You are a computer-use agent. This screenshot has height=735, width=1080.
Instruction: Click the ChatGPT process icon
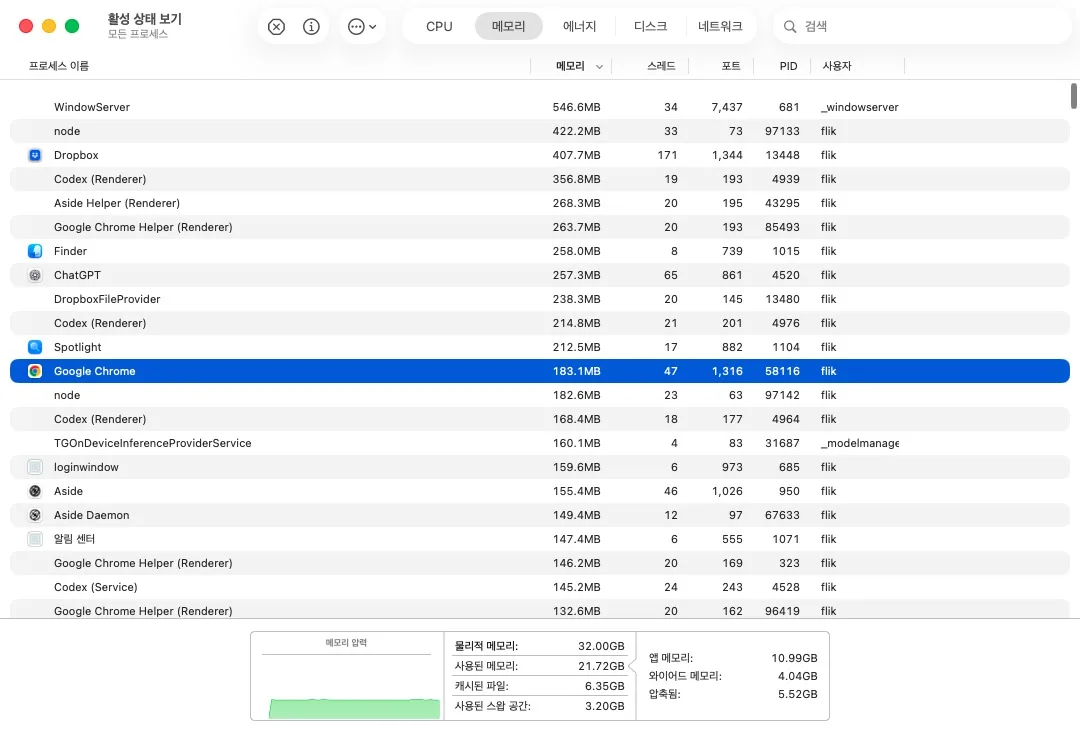[35, 275]
